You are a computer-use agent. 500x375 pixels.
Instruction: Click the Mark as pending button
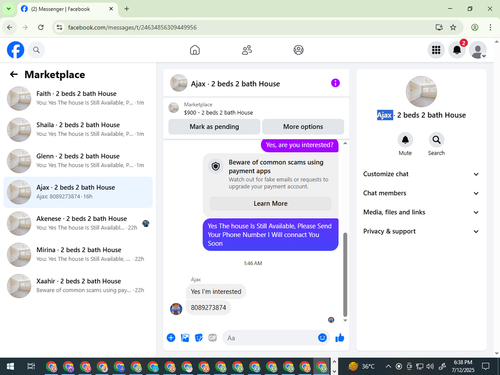point(214,127)
